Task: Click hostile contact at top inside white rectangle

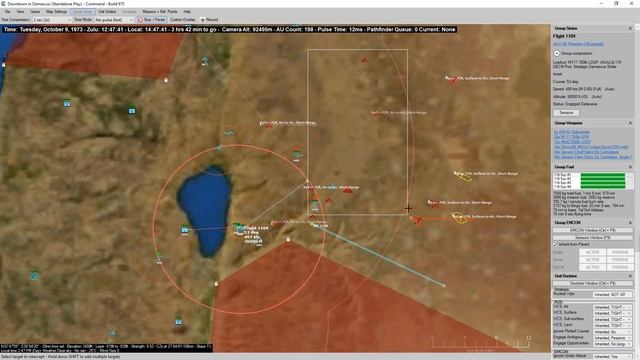Action: [364, 60]
